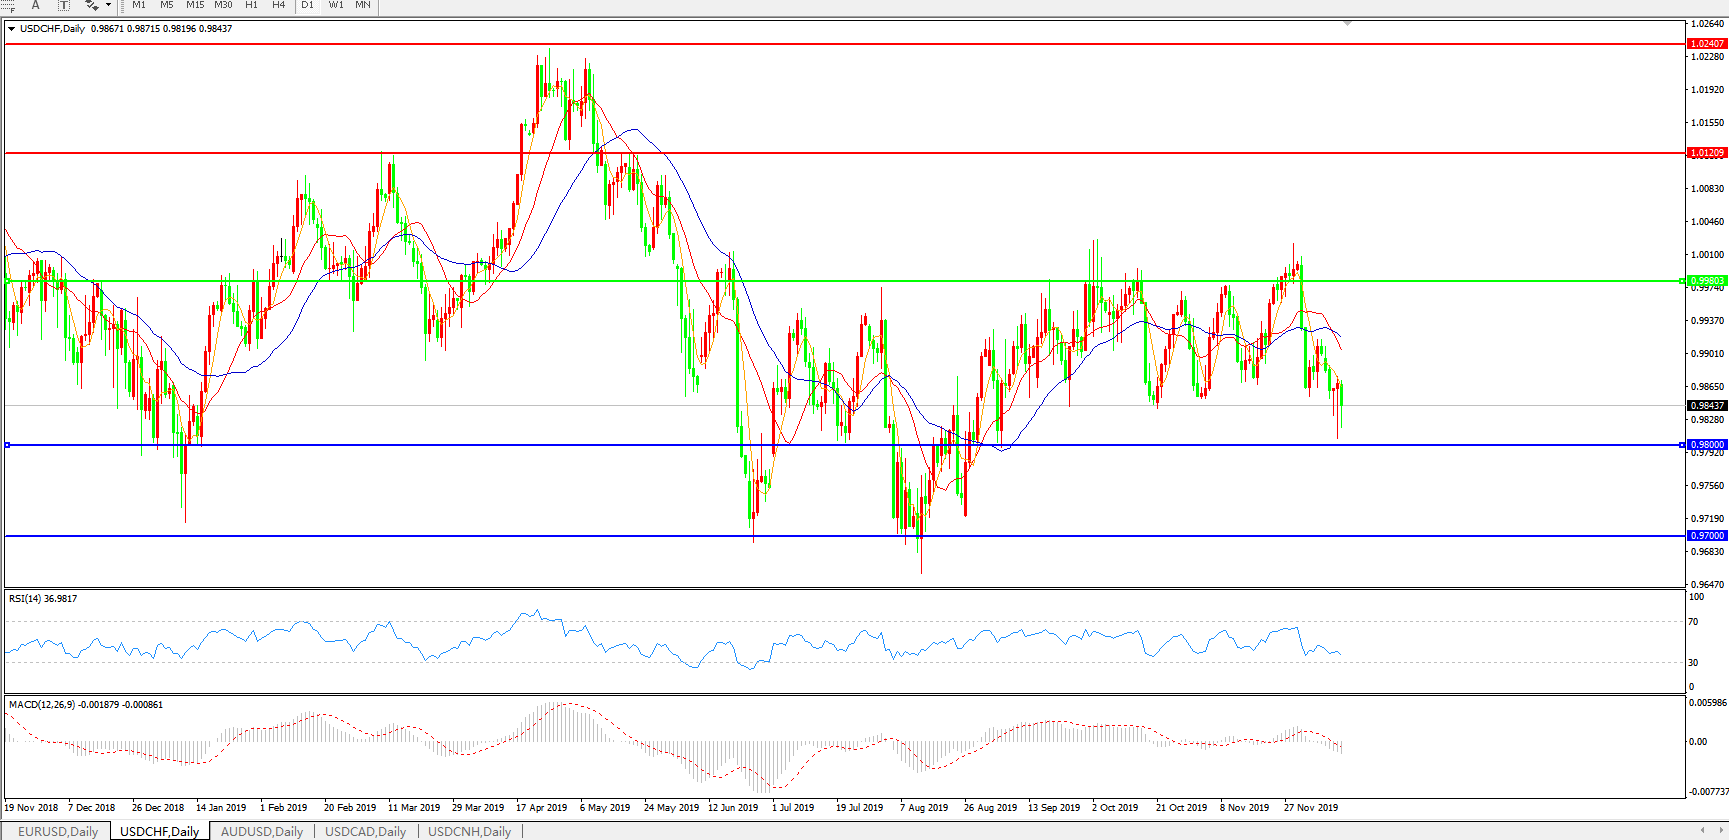Select the H4 timeframe button
The height and width of the screenshot is (840, 1729).
[x=279, y=5]
